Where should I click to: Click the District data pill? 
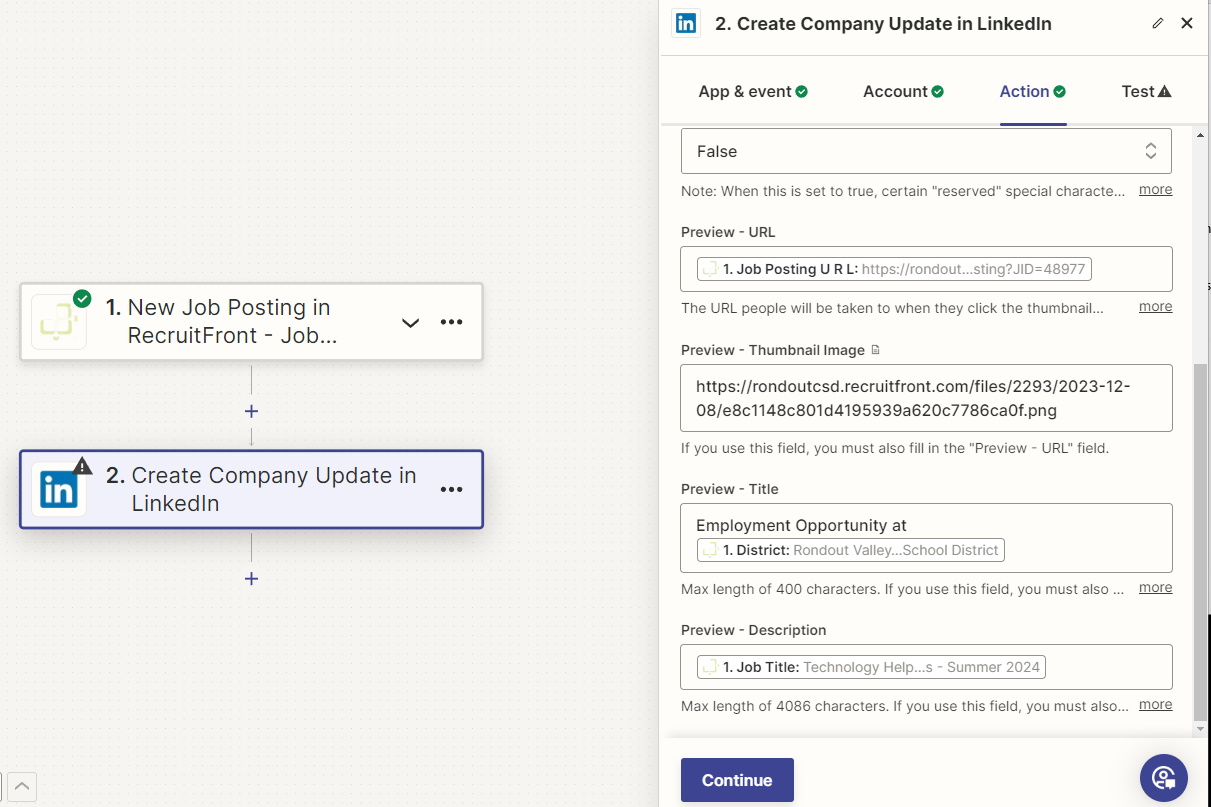click(x=851, y=550)
